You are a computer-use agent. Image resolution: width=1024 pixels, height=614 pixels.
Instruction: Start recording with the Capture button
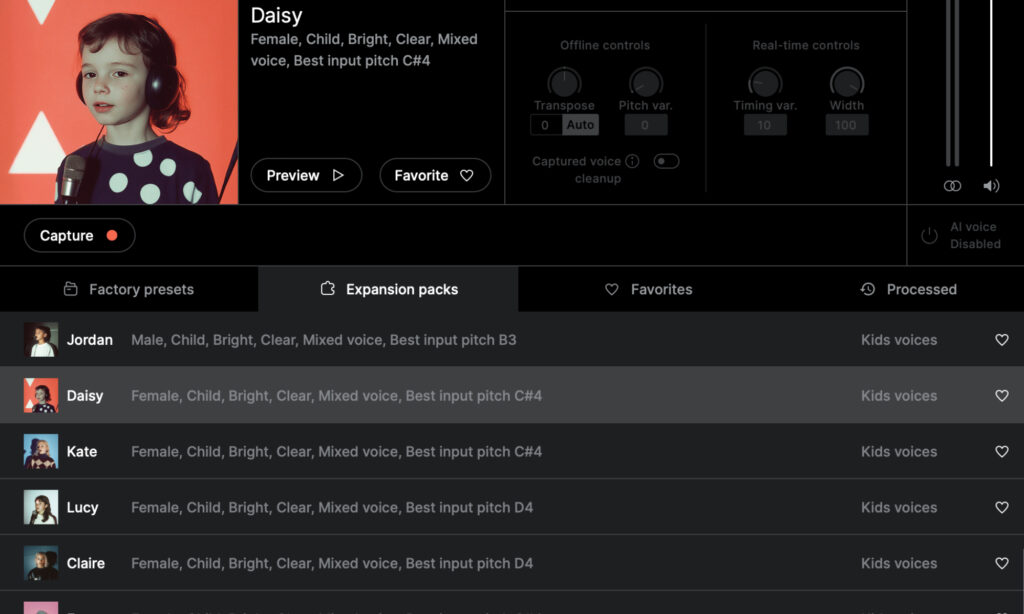click(79, 236)
